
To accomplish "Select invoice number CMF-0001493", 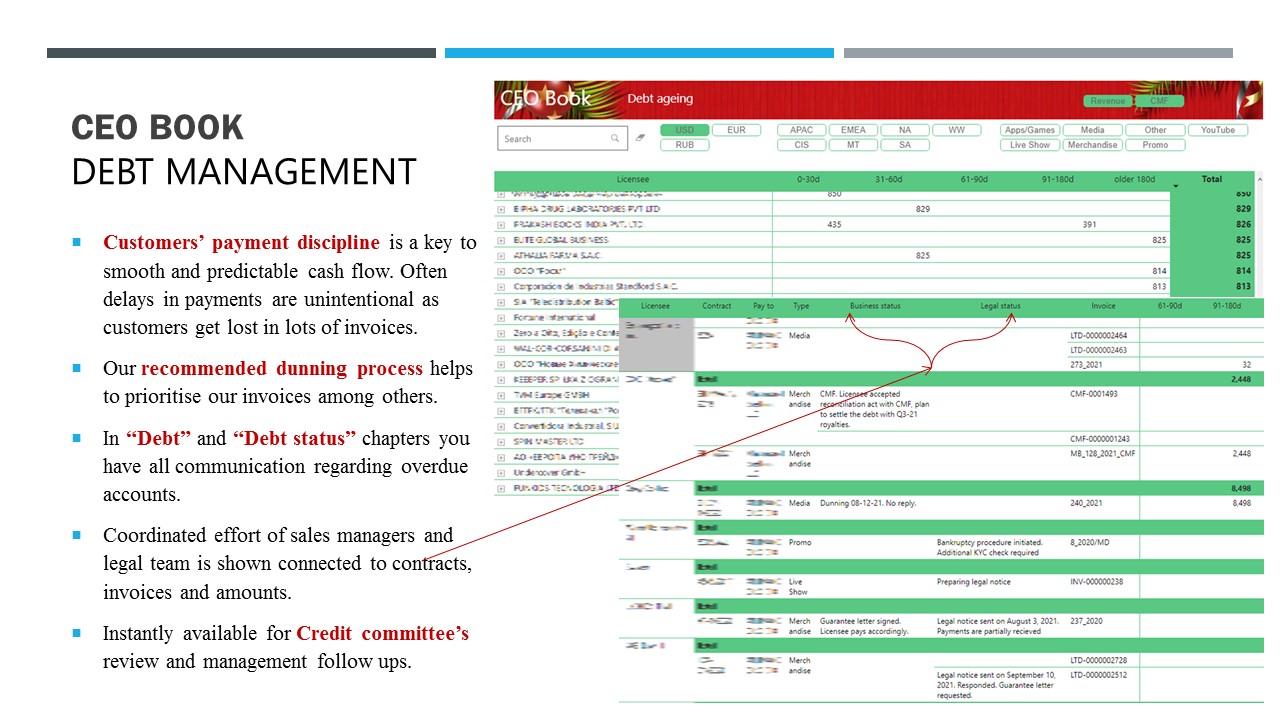I will tap(1094, 394).
